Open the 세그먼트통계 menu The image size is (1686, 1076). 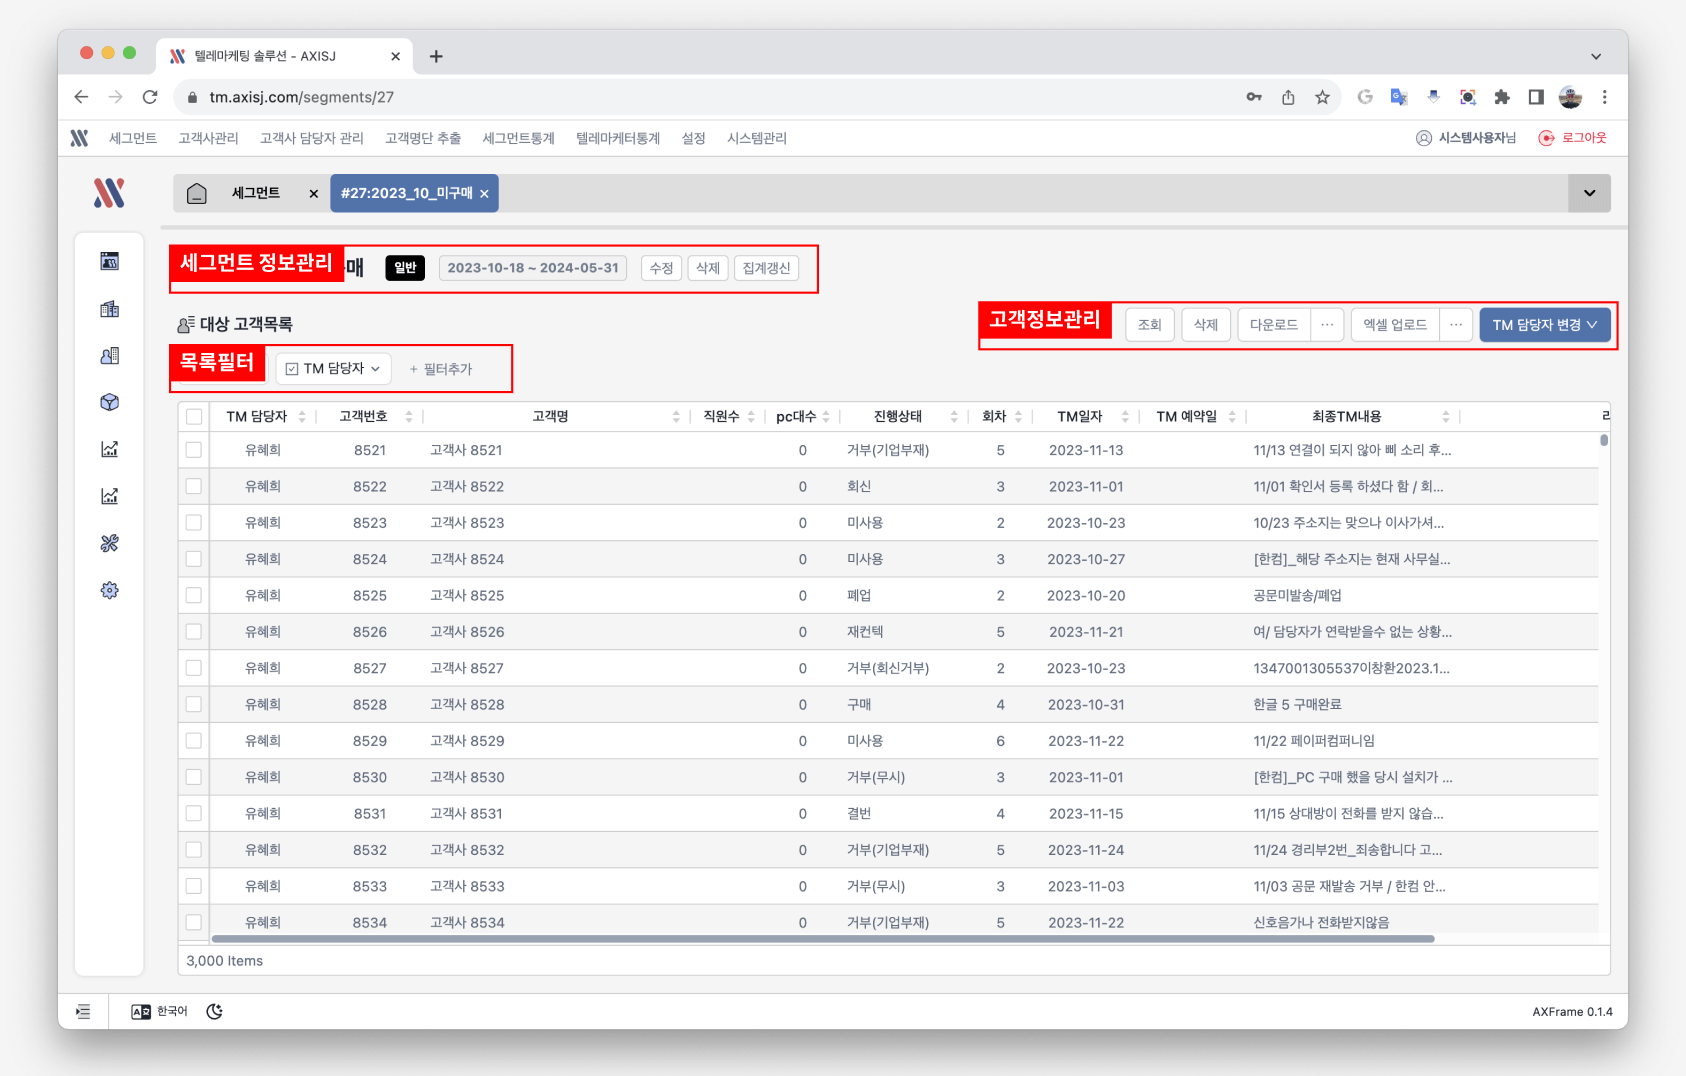click(518, 138)
